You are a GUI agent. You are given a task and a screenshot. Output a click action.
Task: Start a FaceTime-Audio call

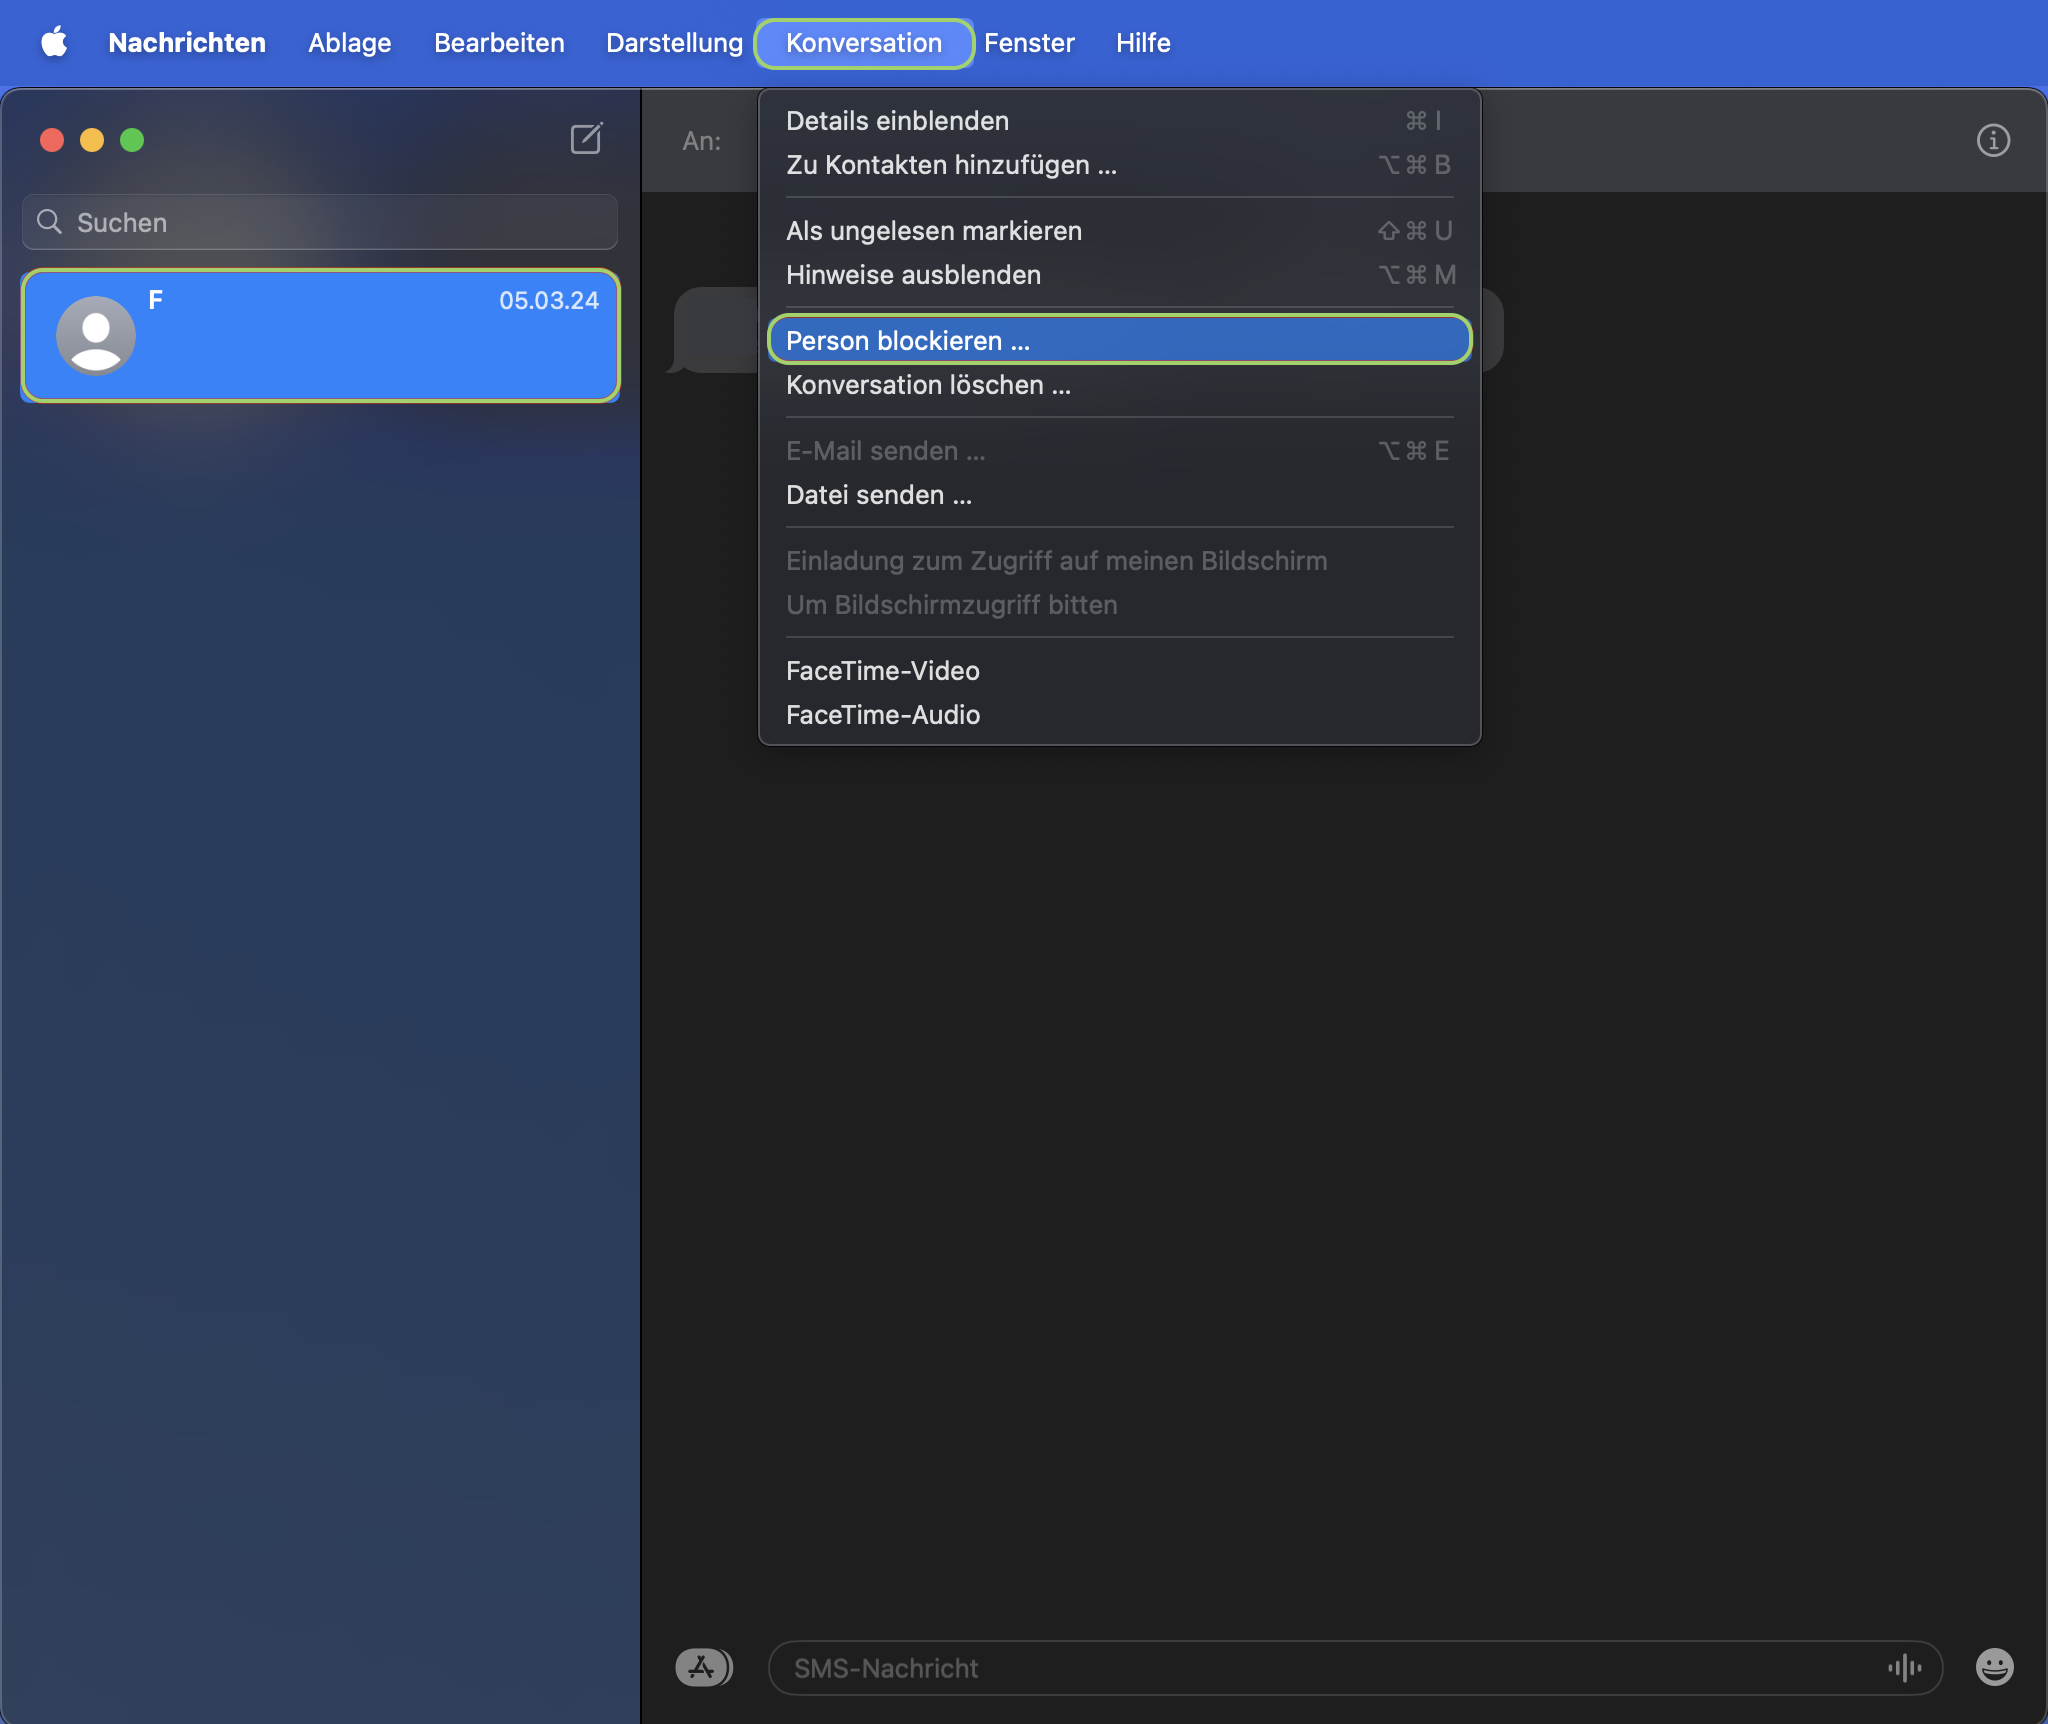point(882,715)
